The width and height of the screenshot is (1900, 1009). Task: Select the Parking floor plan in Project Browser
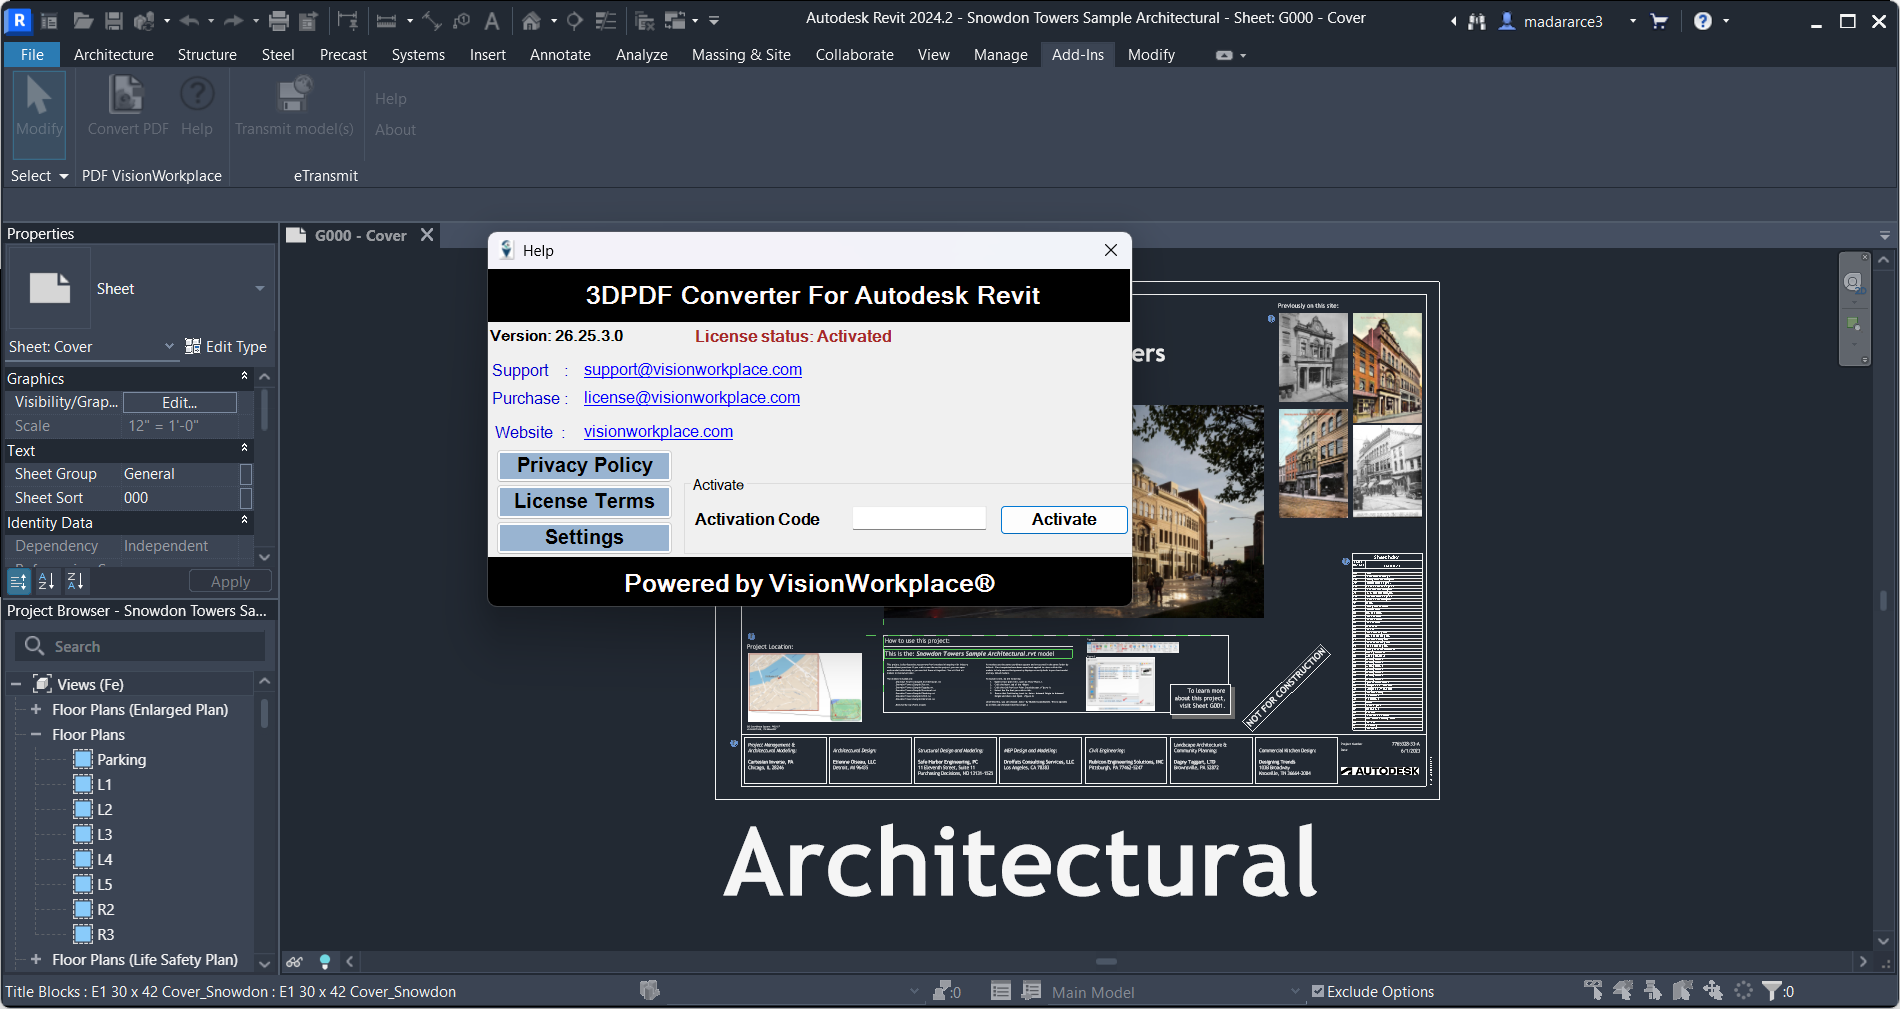pyautogui.click(x=121, y=760)
